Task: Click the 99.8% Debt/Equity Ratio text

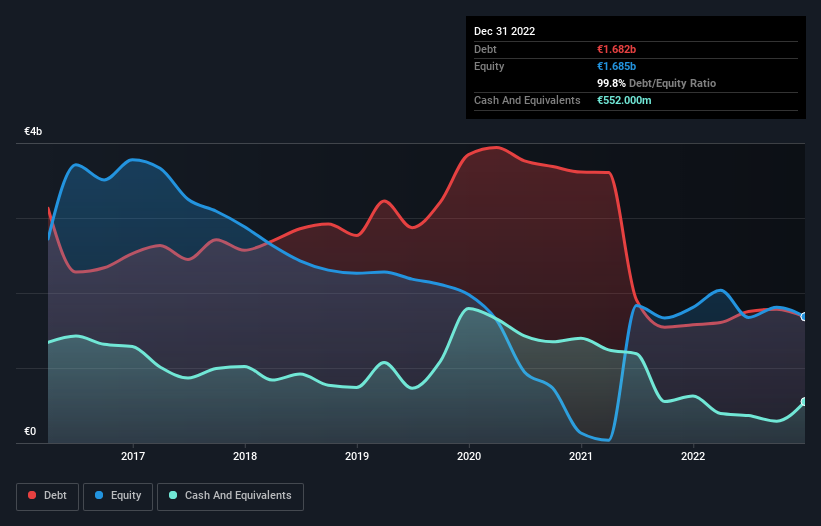Action: pyautogui.click(x=656, y=83)
